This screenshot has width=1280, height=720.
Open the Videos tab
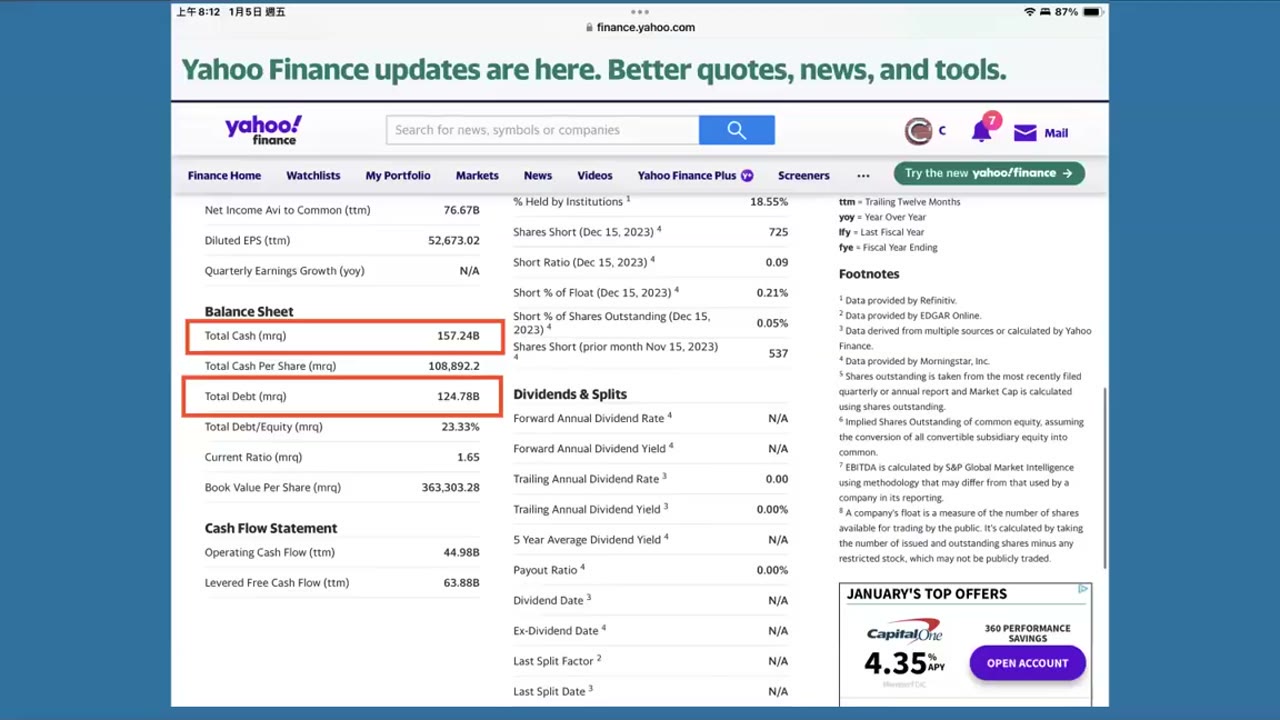595,176
